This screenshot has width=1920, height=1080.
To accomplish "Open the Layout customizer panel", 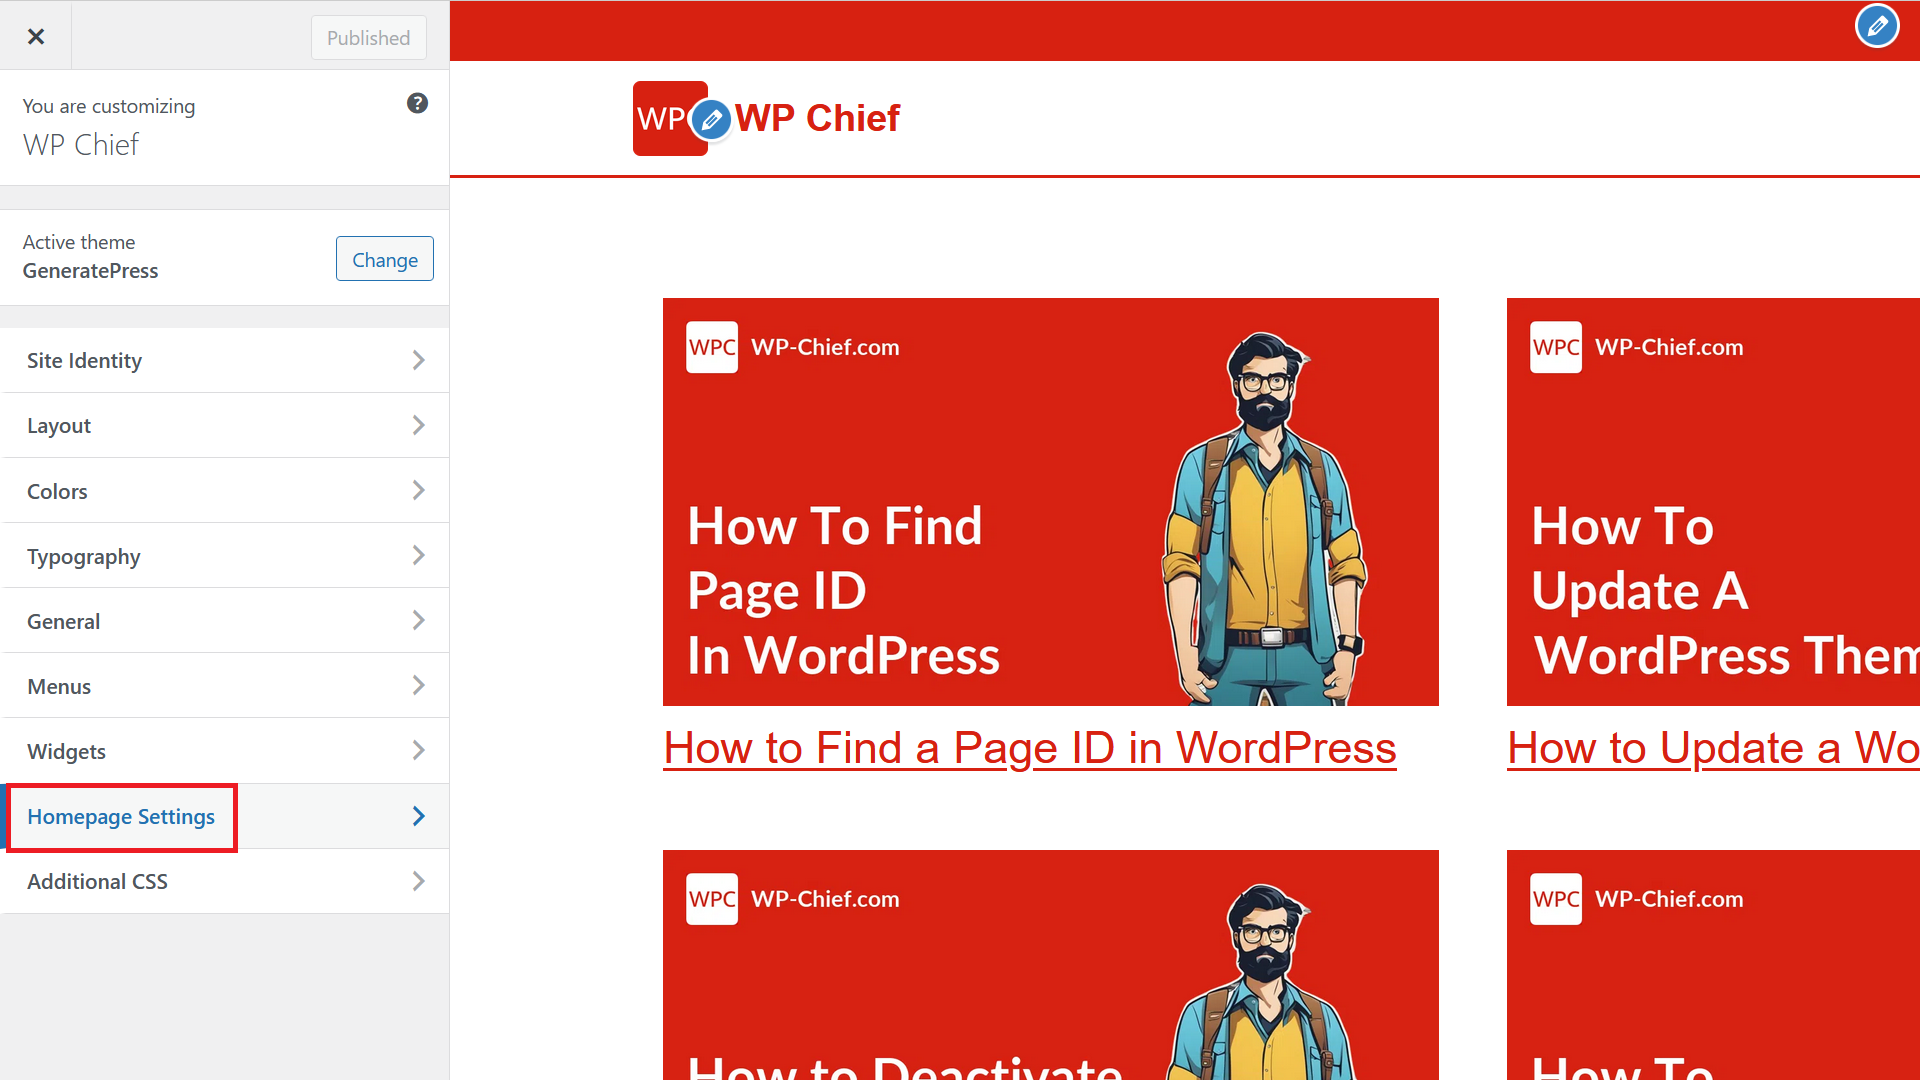I will pyautogui.click(x=225, y=425).
